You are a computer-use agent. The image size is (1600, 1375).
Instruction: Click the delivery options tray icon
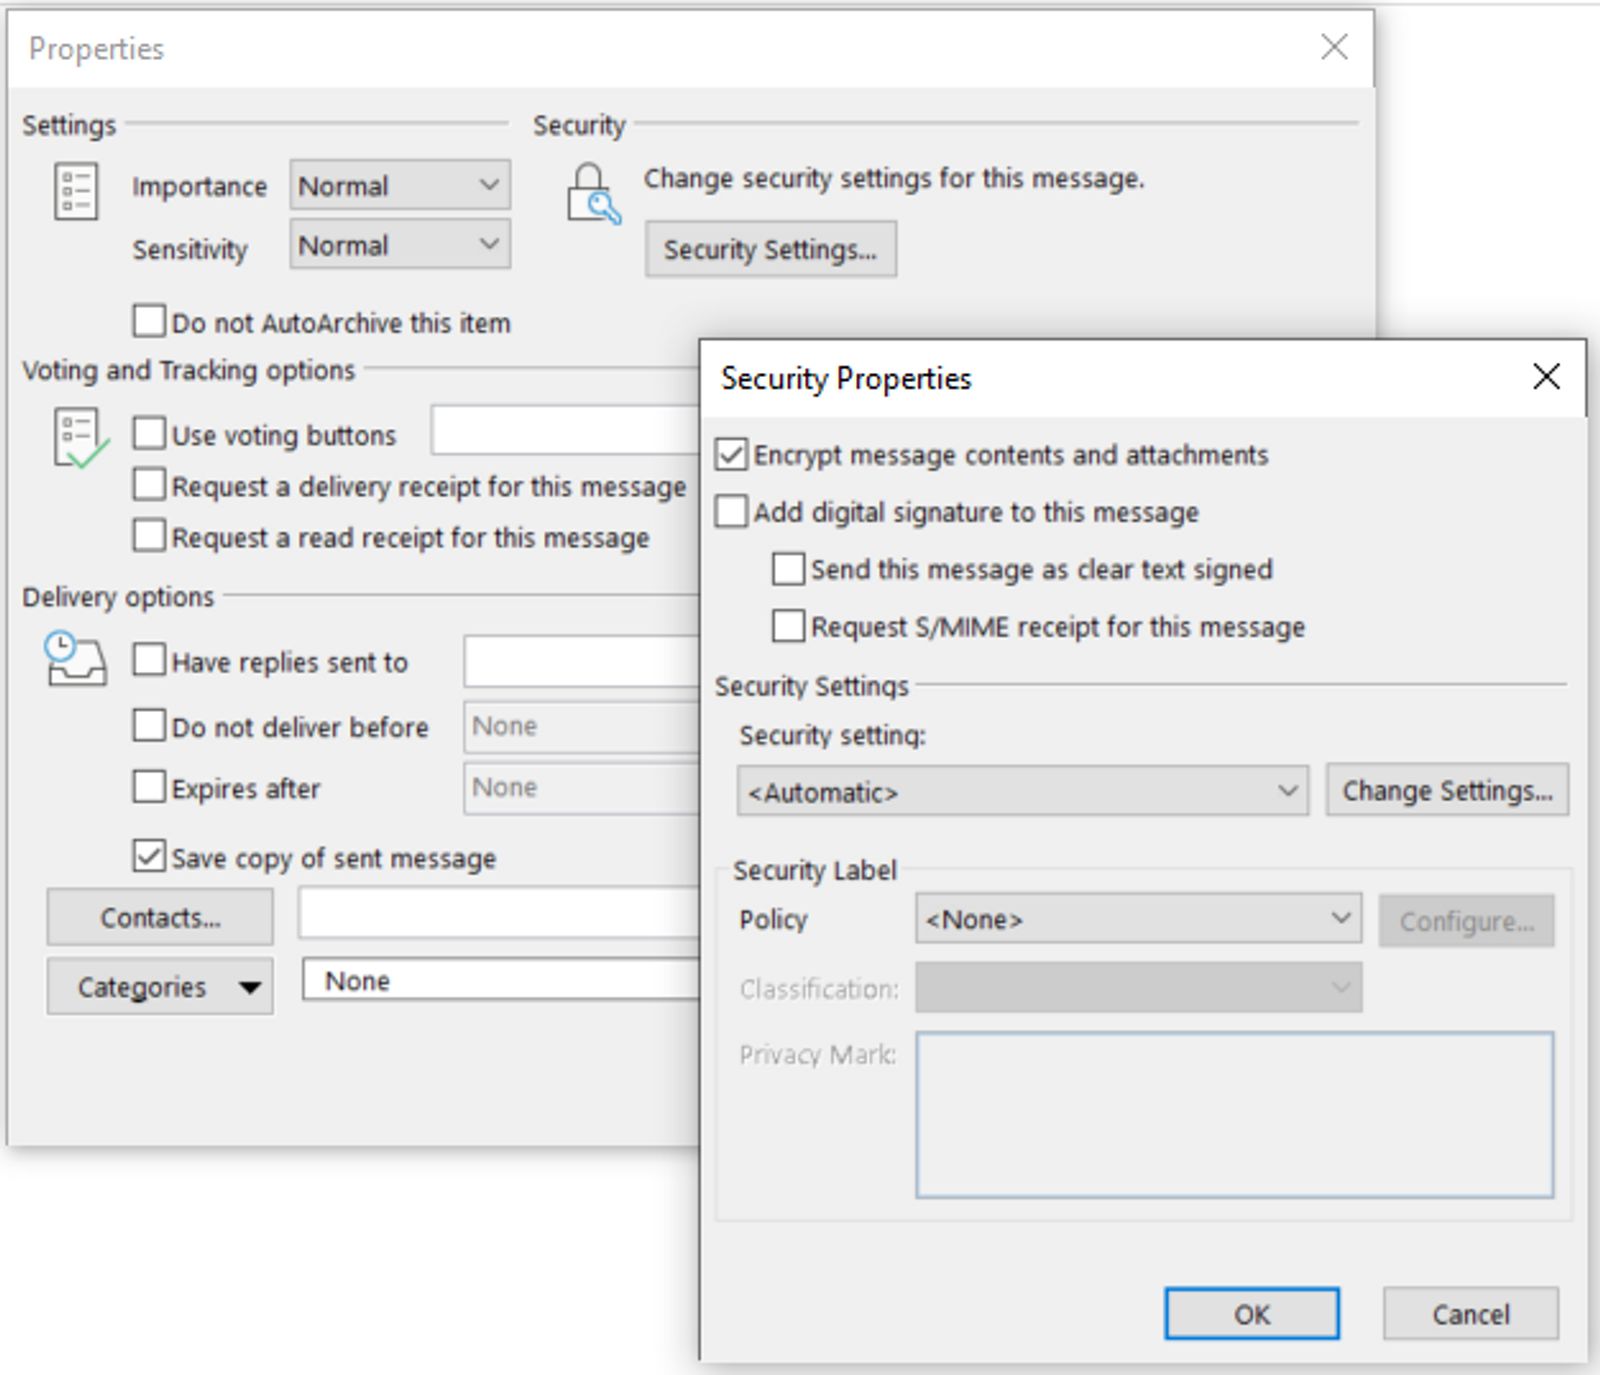[x=76, y=659]
